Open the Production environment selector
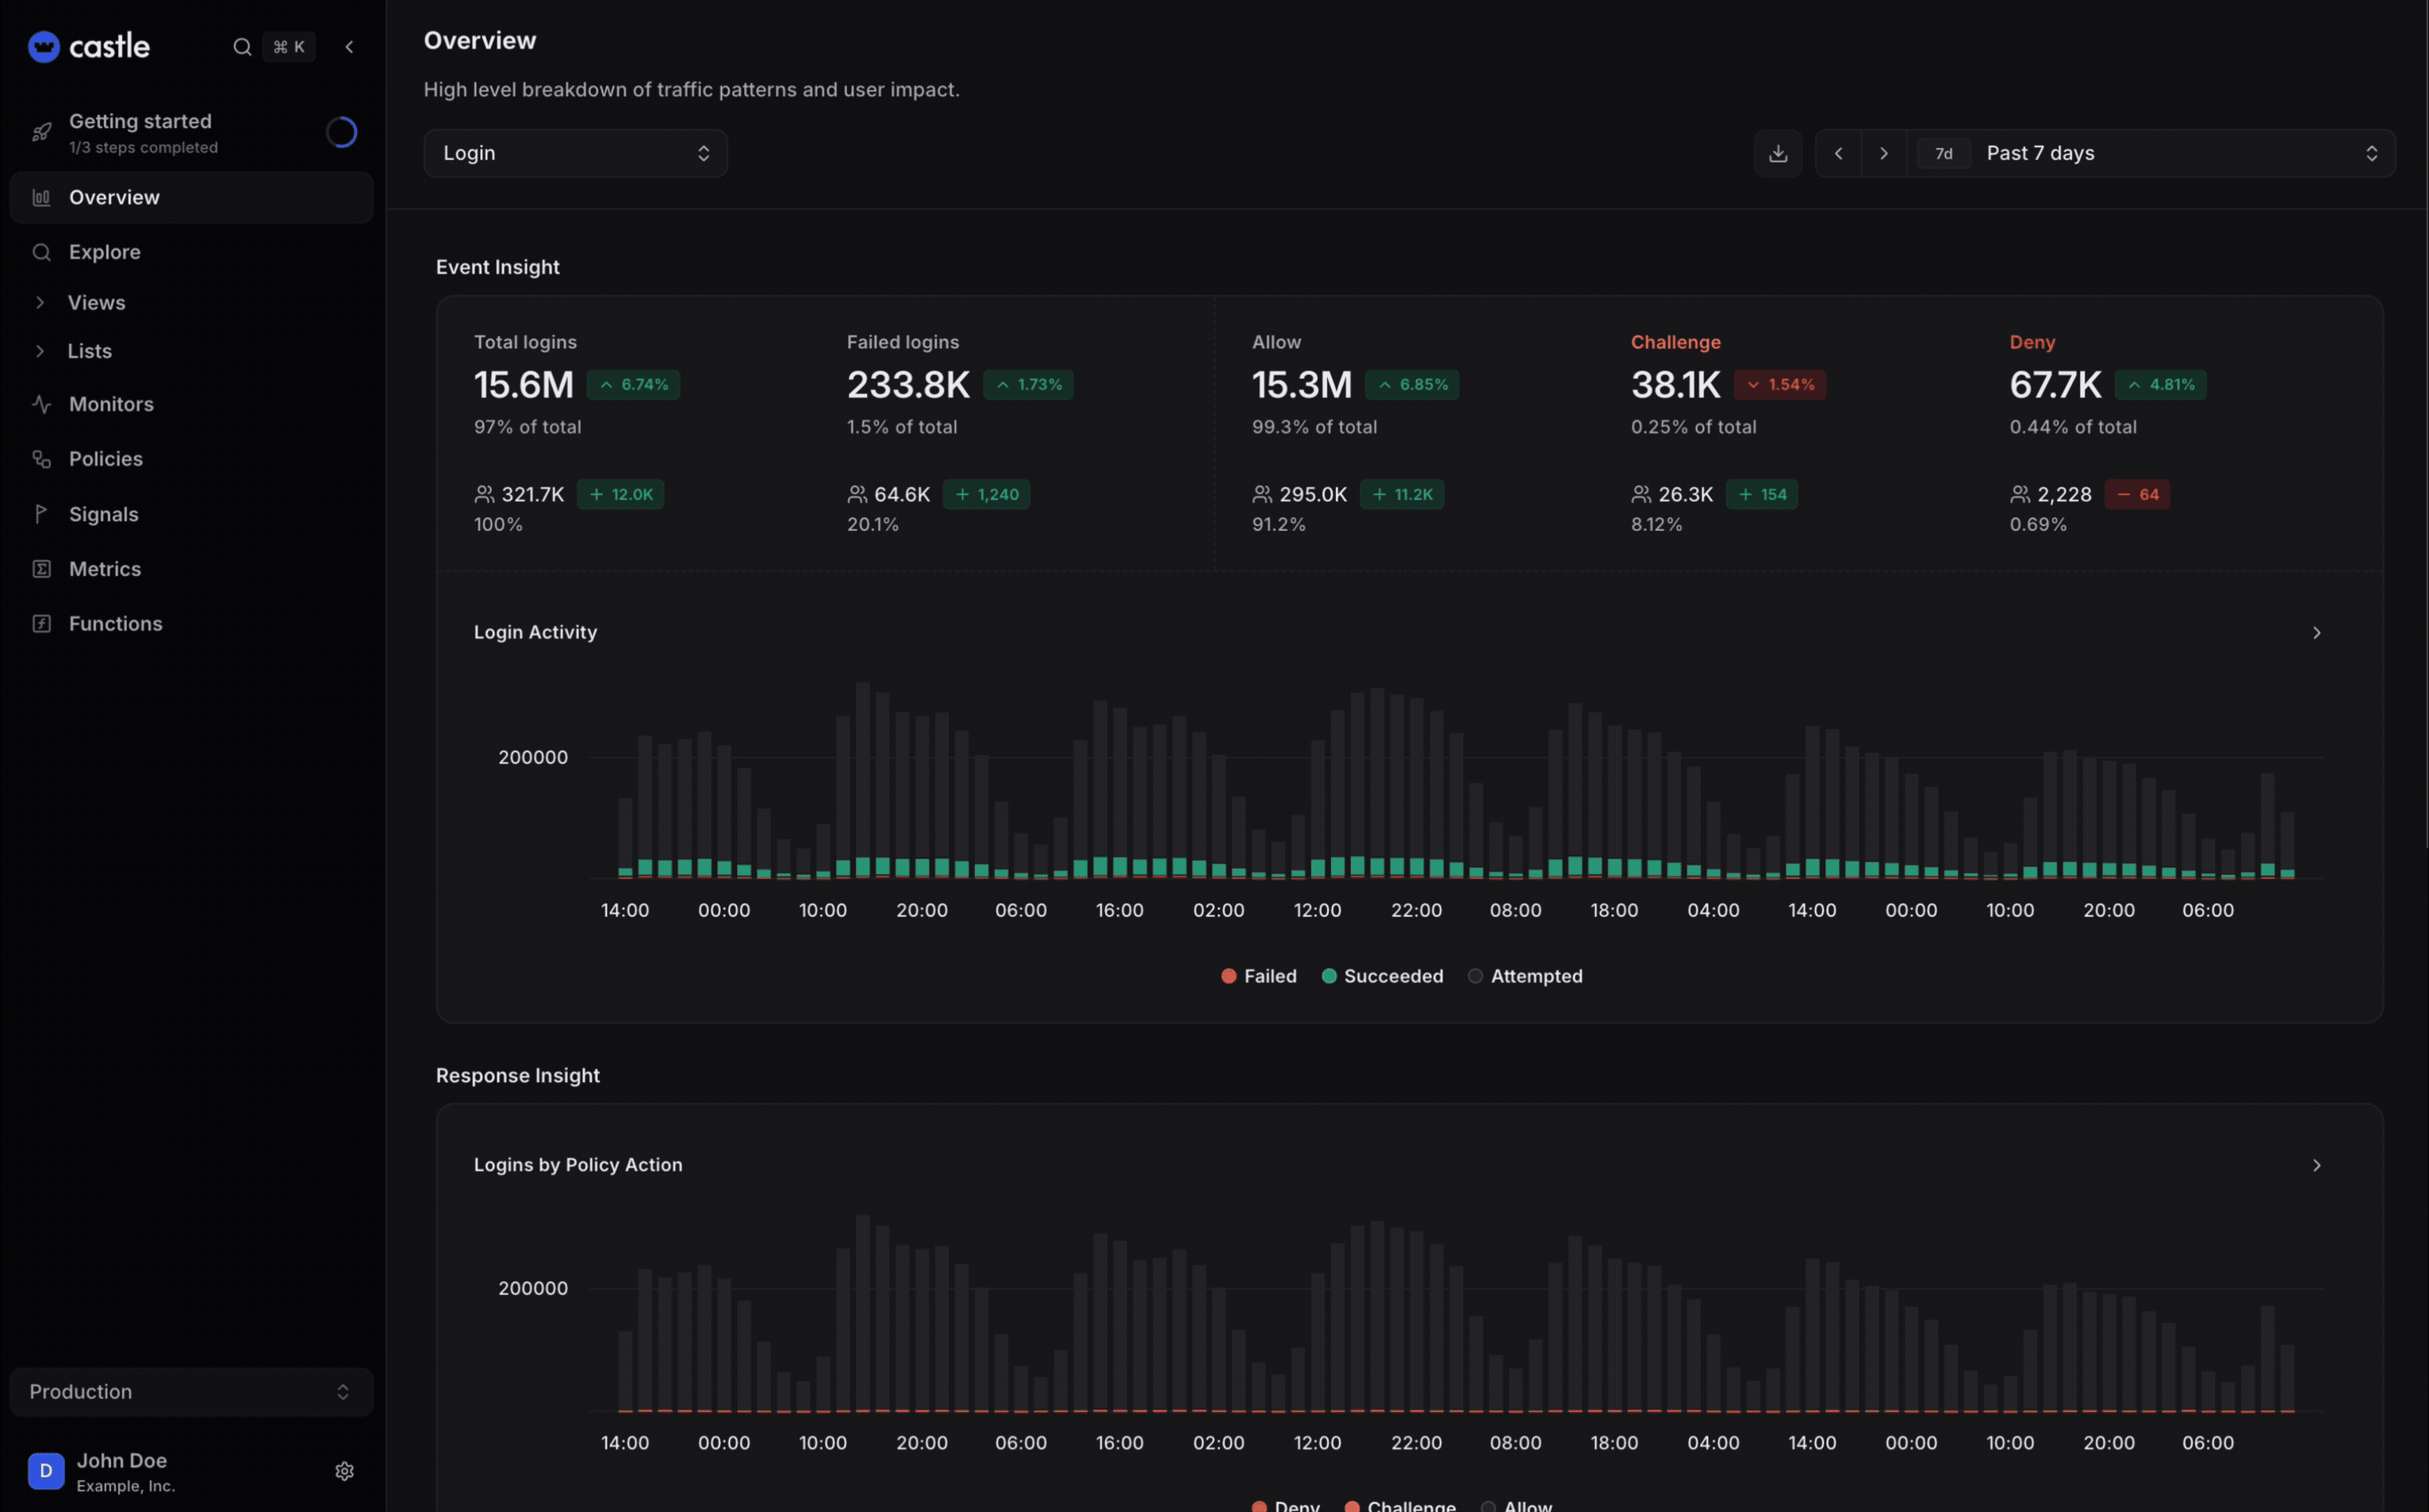The image size is (2429, 1512). point(190,1391)
